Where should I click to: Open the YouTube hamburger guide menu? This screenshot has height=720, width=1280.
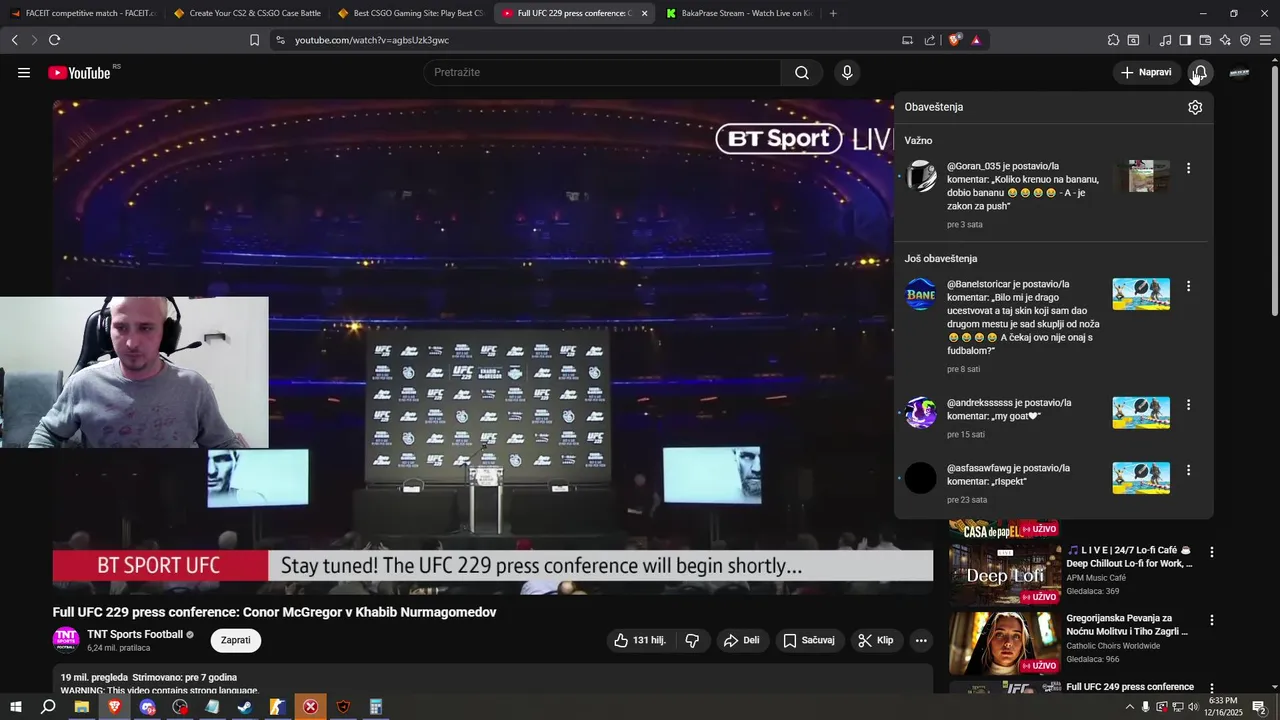pyautogui.click(x=24, y=73)
